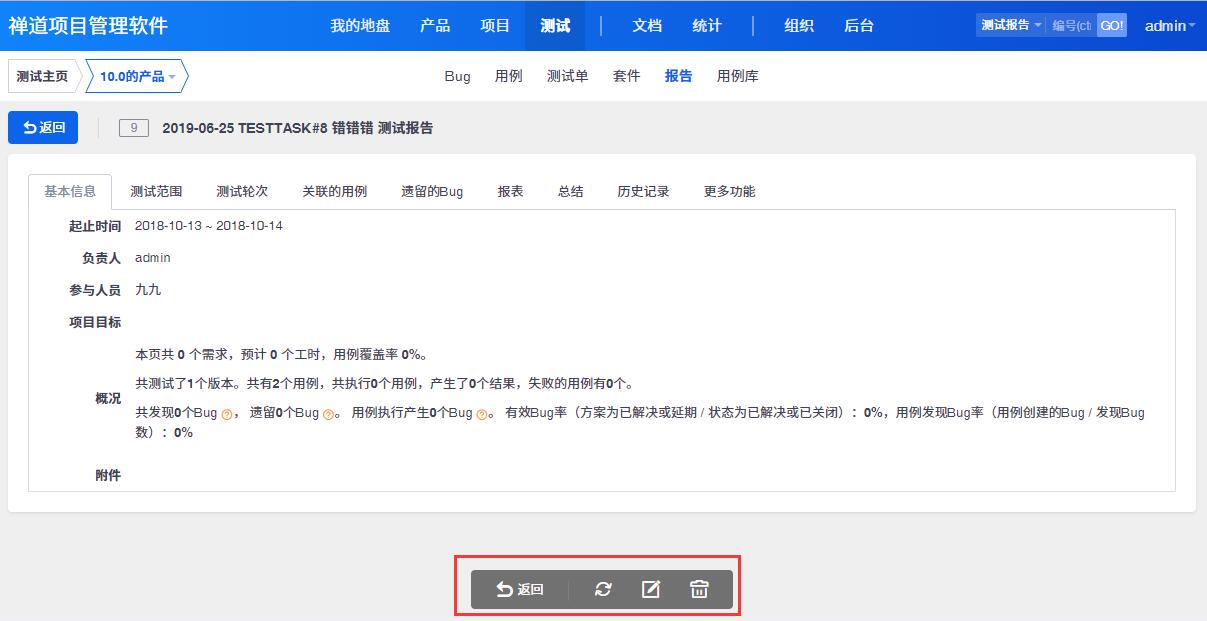This screenshot has width=1207, height=621.
Task: Click the help icon after 遗留0个Bug
Action: coord(329,414)
